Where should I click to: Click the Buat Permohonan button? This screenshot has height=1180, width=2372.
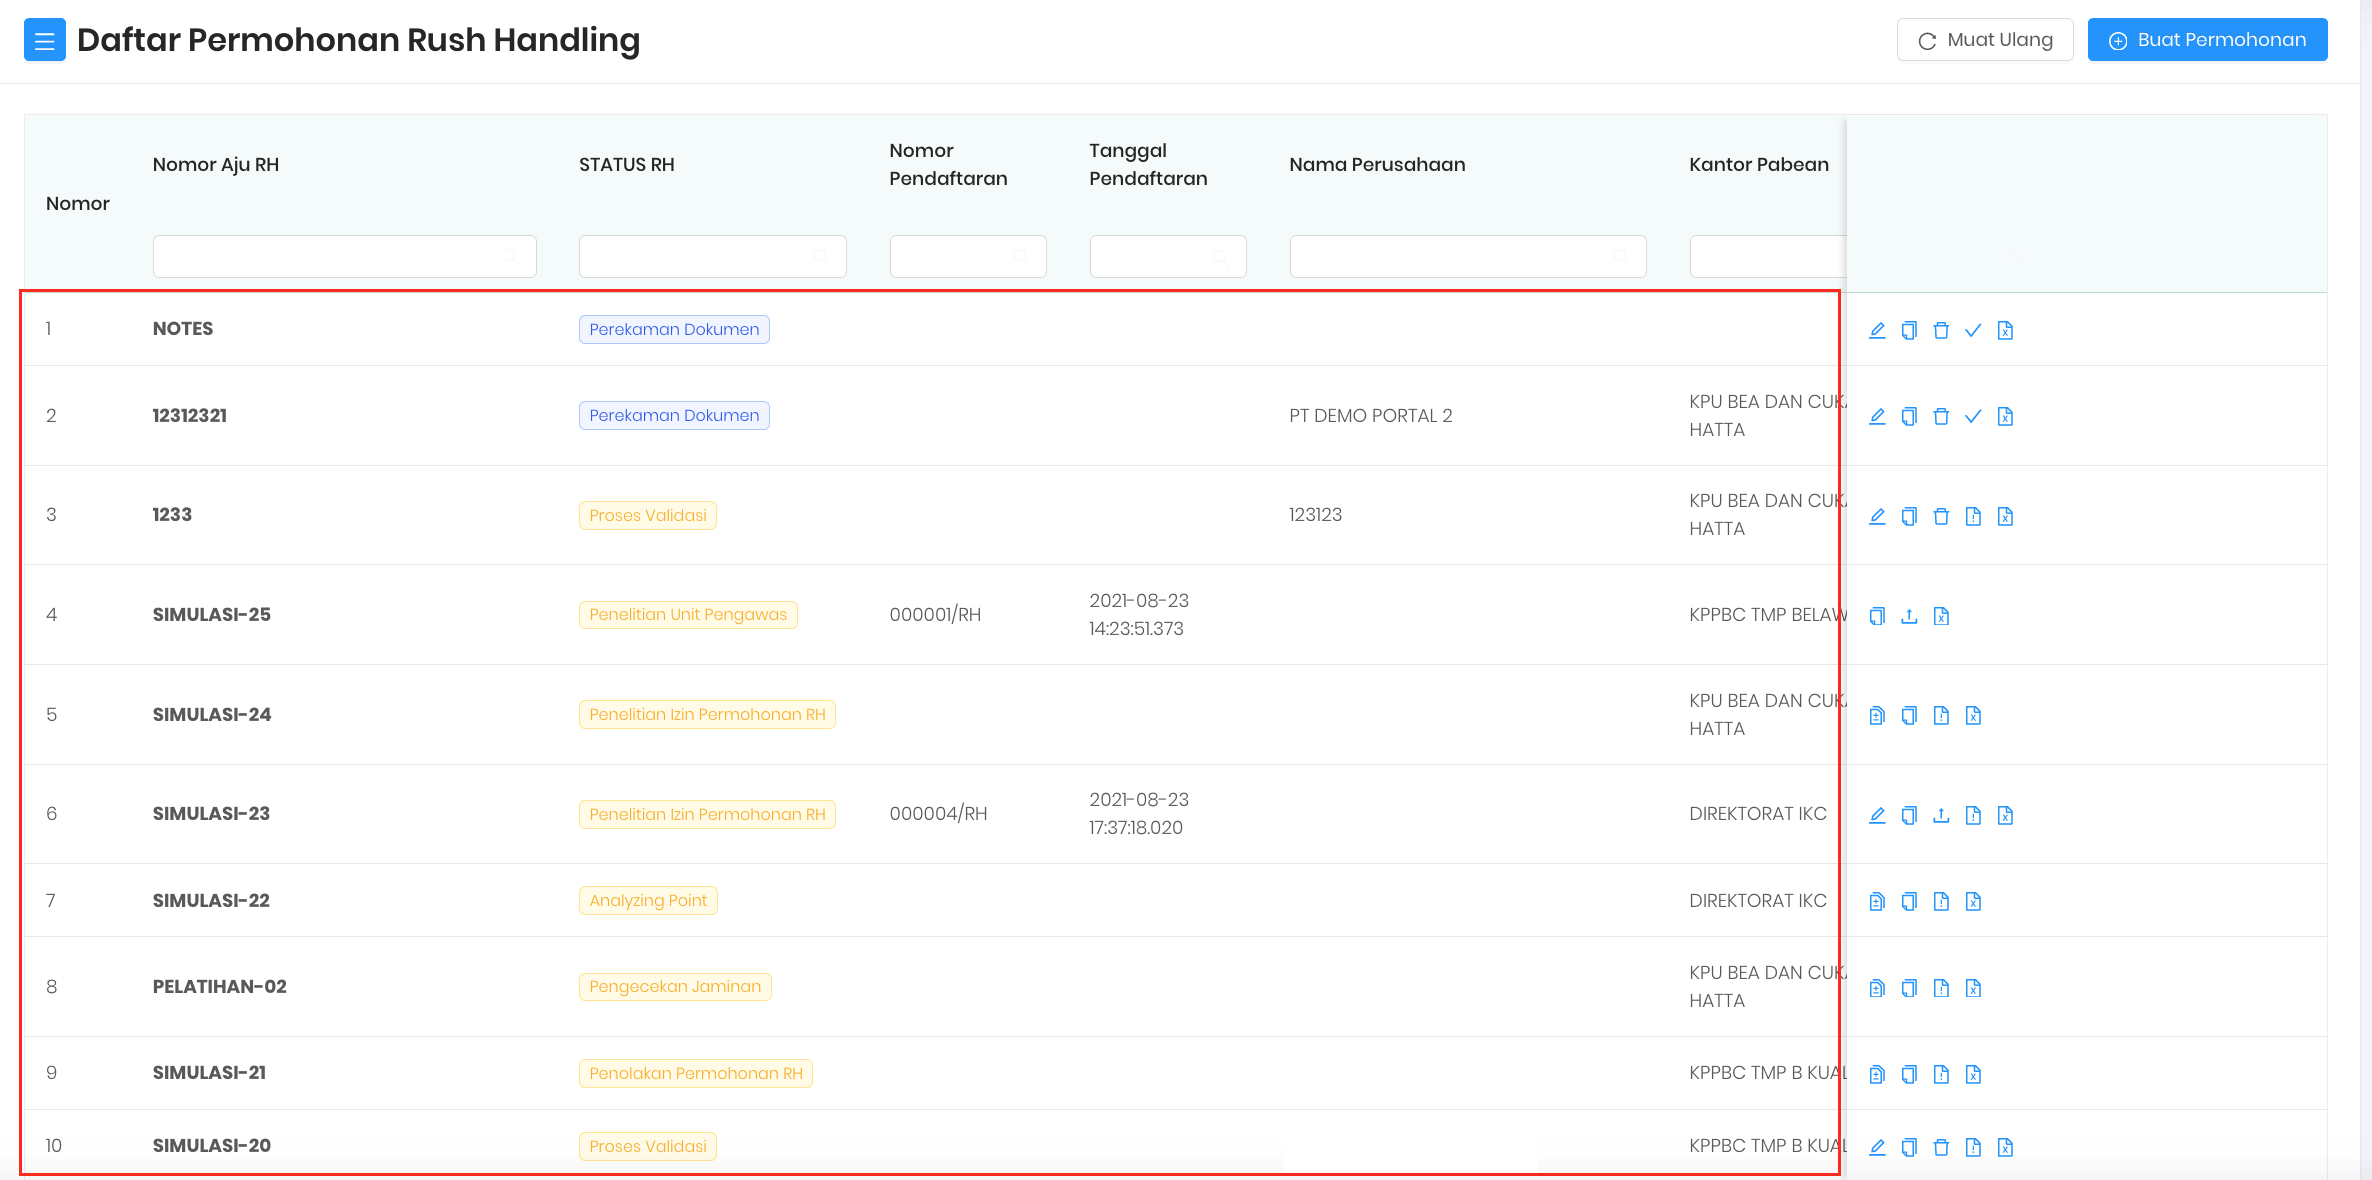pyautogui.click(x=2207, y=40)
